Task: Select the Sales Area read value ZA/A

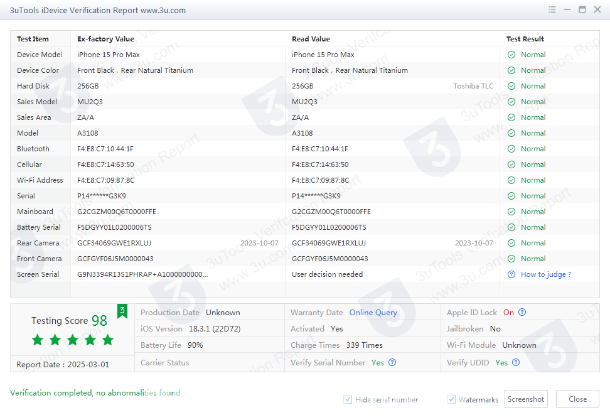Action: pos(300,117)
